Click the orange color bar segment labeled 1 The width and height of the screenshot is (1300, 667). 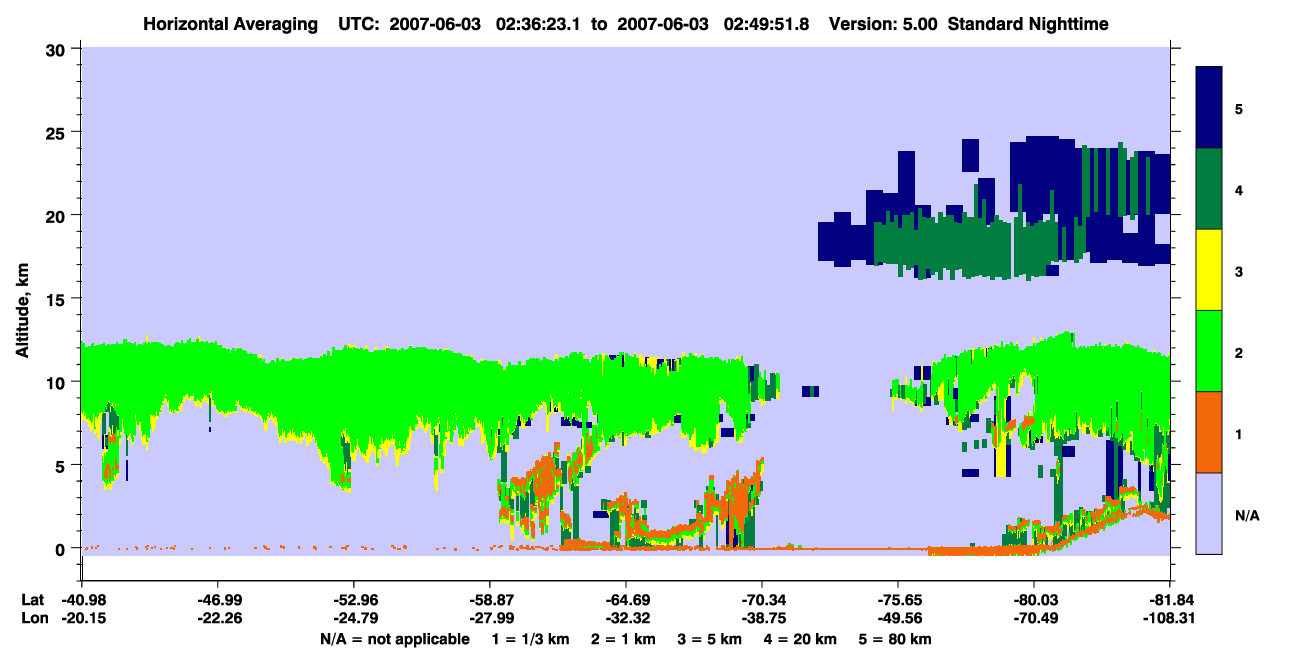pyautogui.click(x=1209, y=431)
